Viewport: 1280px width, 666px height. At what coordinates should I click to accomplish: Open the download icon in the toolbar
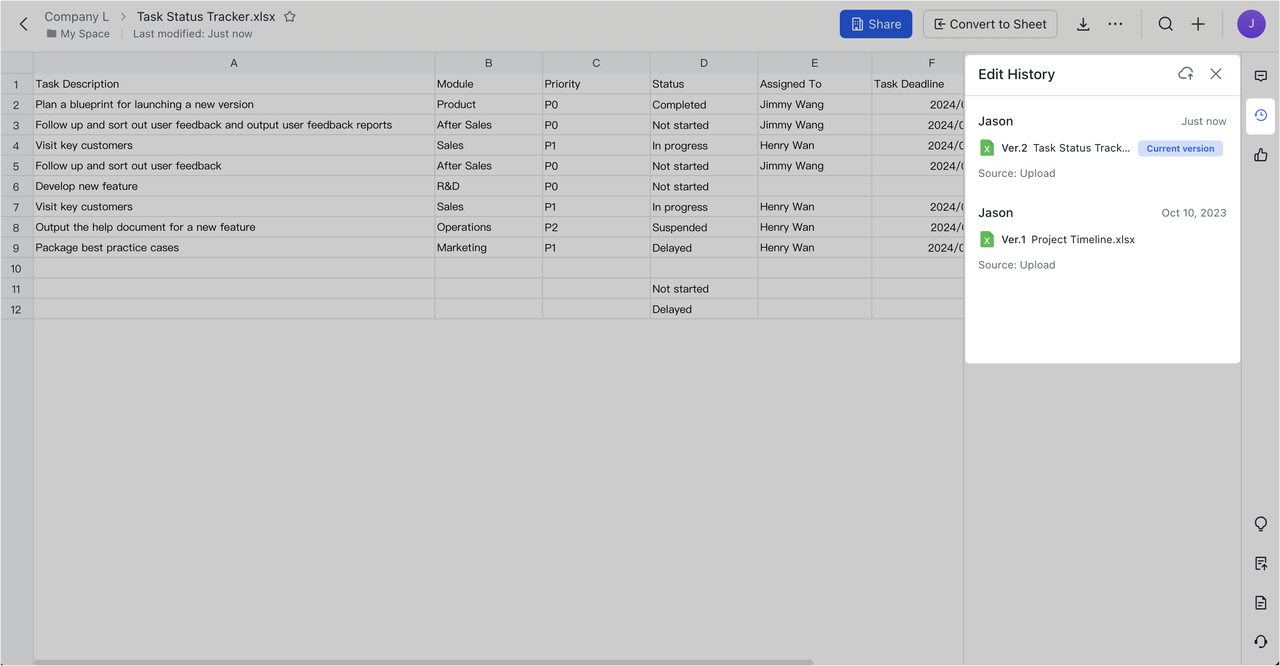coord(1083,23)
